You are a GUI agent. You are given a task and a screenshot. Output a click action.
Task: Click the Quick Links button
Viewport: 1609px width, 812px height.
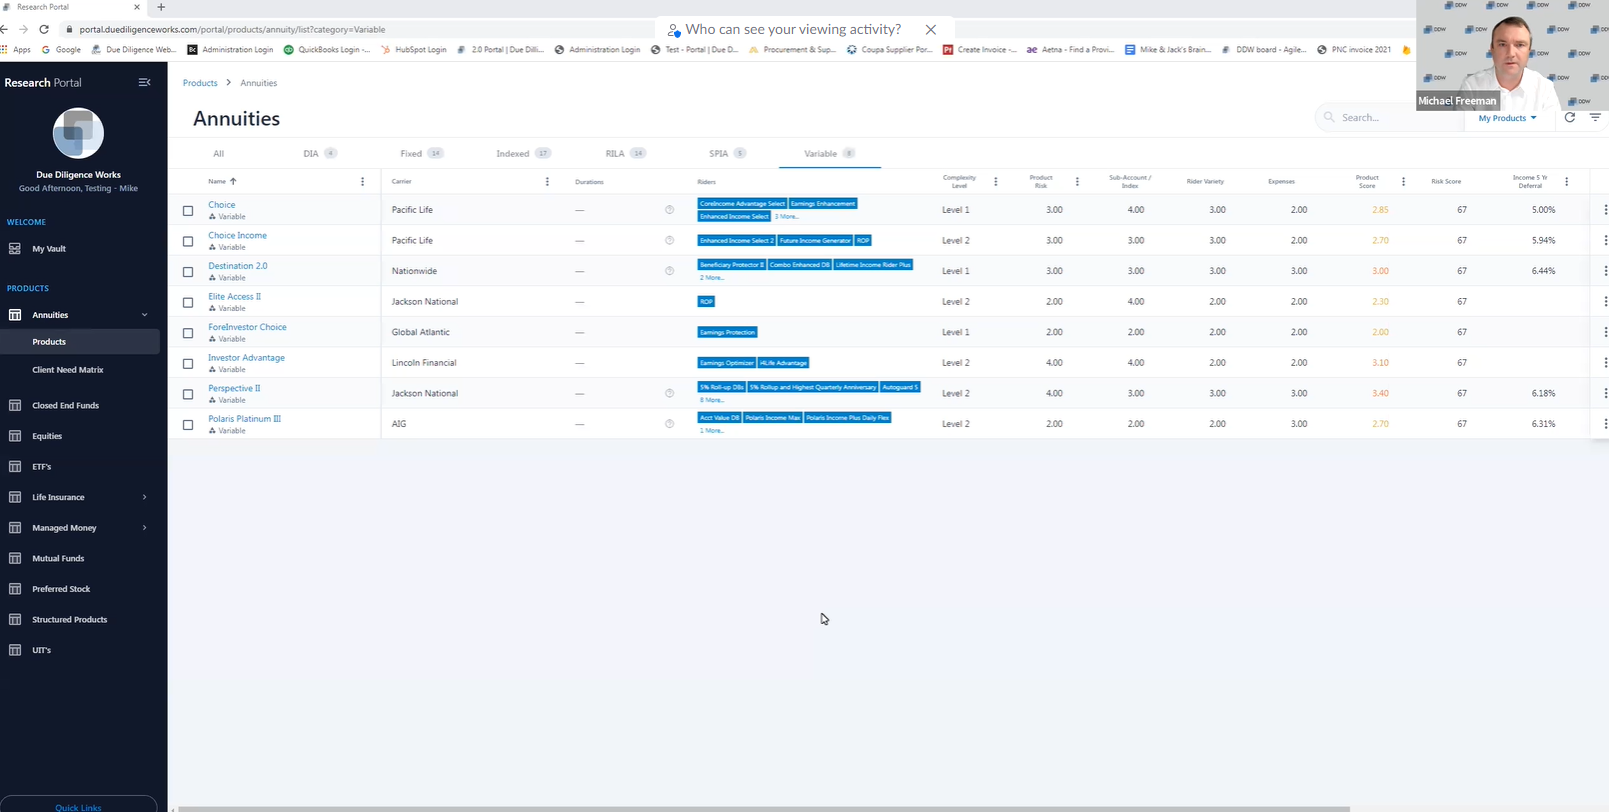pos(78,805)
